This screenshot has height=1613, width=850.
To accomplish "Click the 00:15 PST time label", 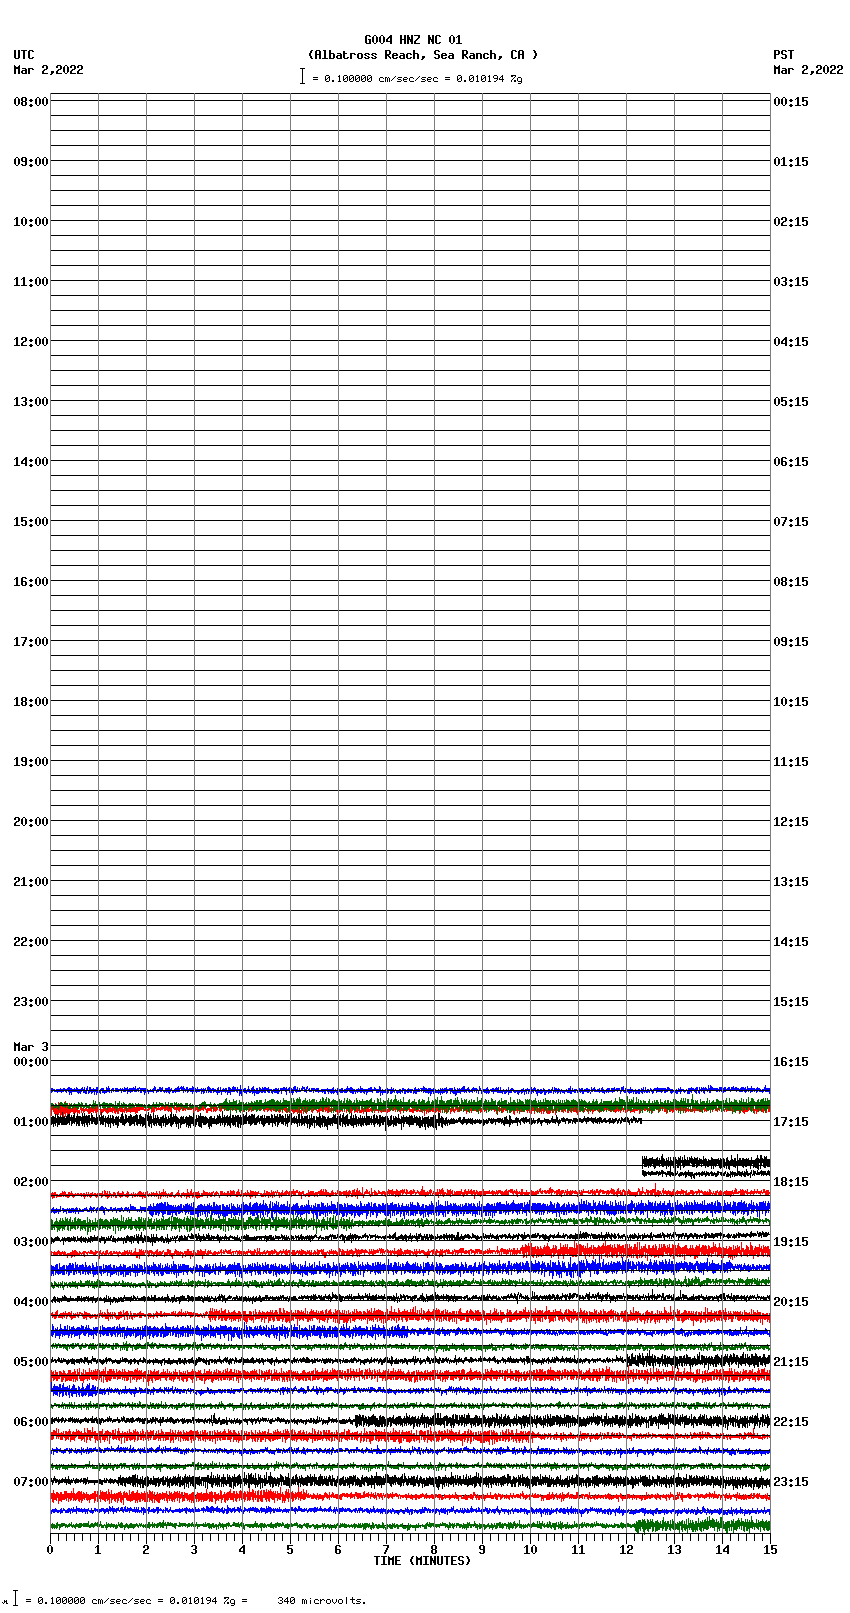I will pos(791,102).
